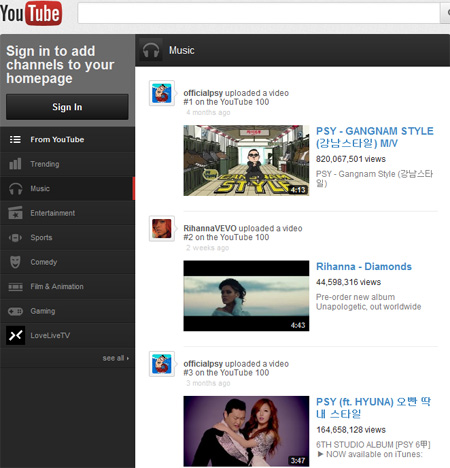Image resolution: width=450 pixels, height=468 pixels.
Task: Click the '4 months ago' timestamp
Action: [x=208, y=112]
